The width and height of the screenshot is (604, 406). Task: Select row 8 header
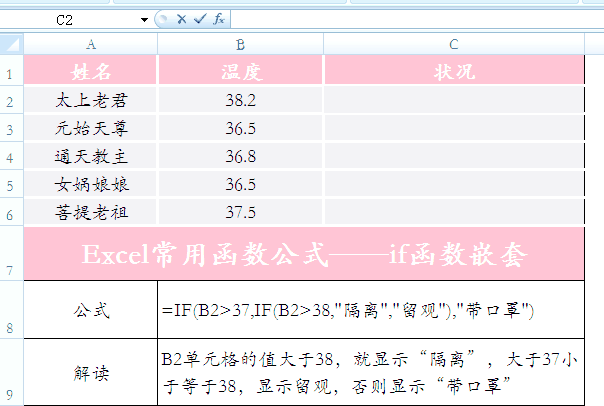(10, 310)
